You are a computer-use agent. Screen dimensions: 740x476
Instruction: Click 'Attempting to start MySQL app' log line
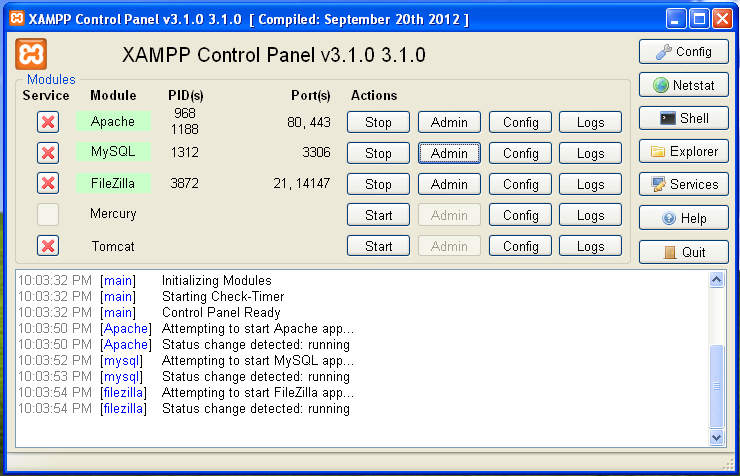tap(258, 360)
